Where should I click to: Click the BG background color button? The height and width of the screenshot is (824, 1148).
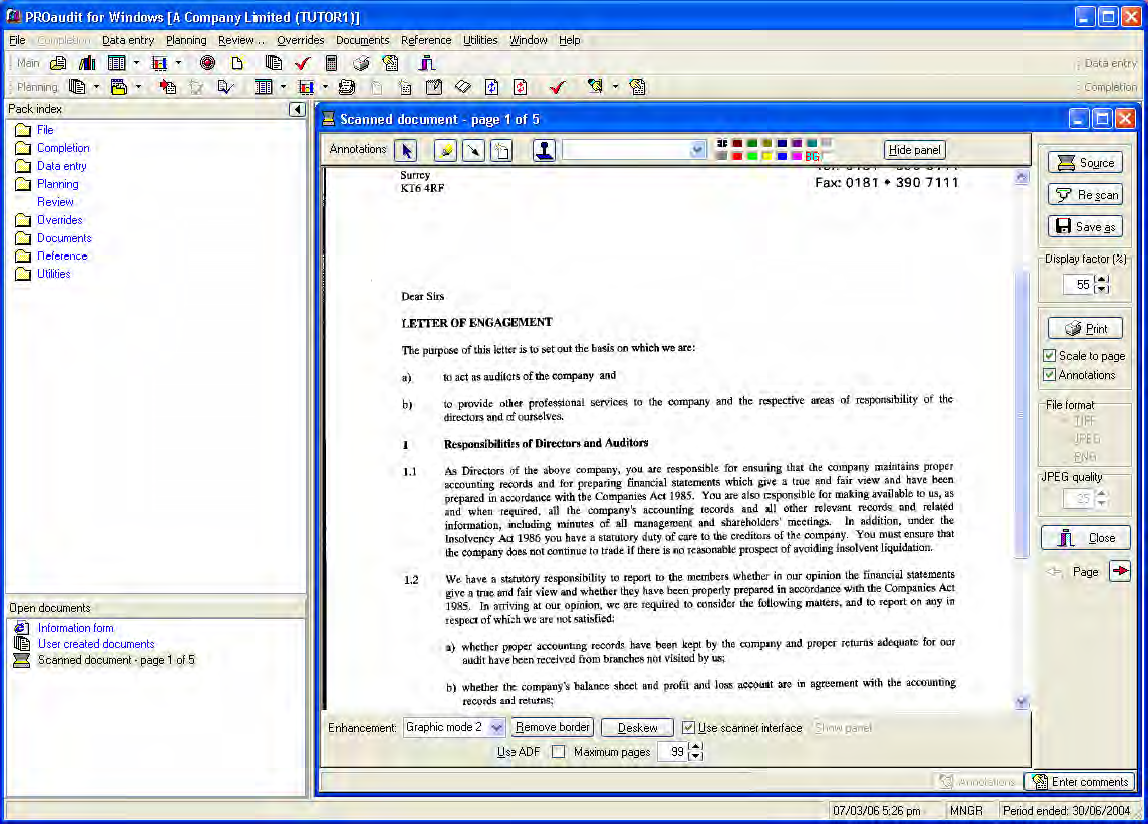point(812,156)
